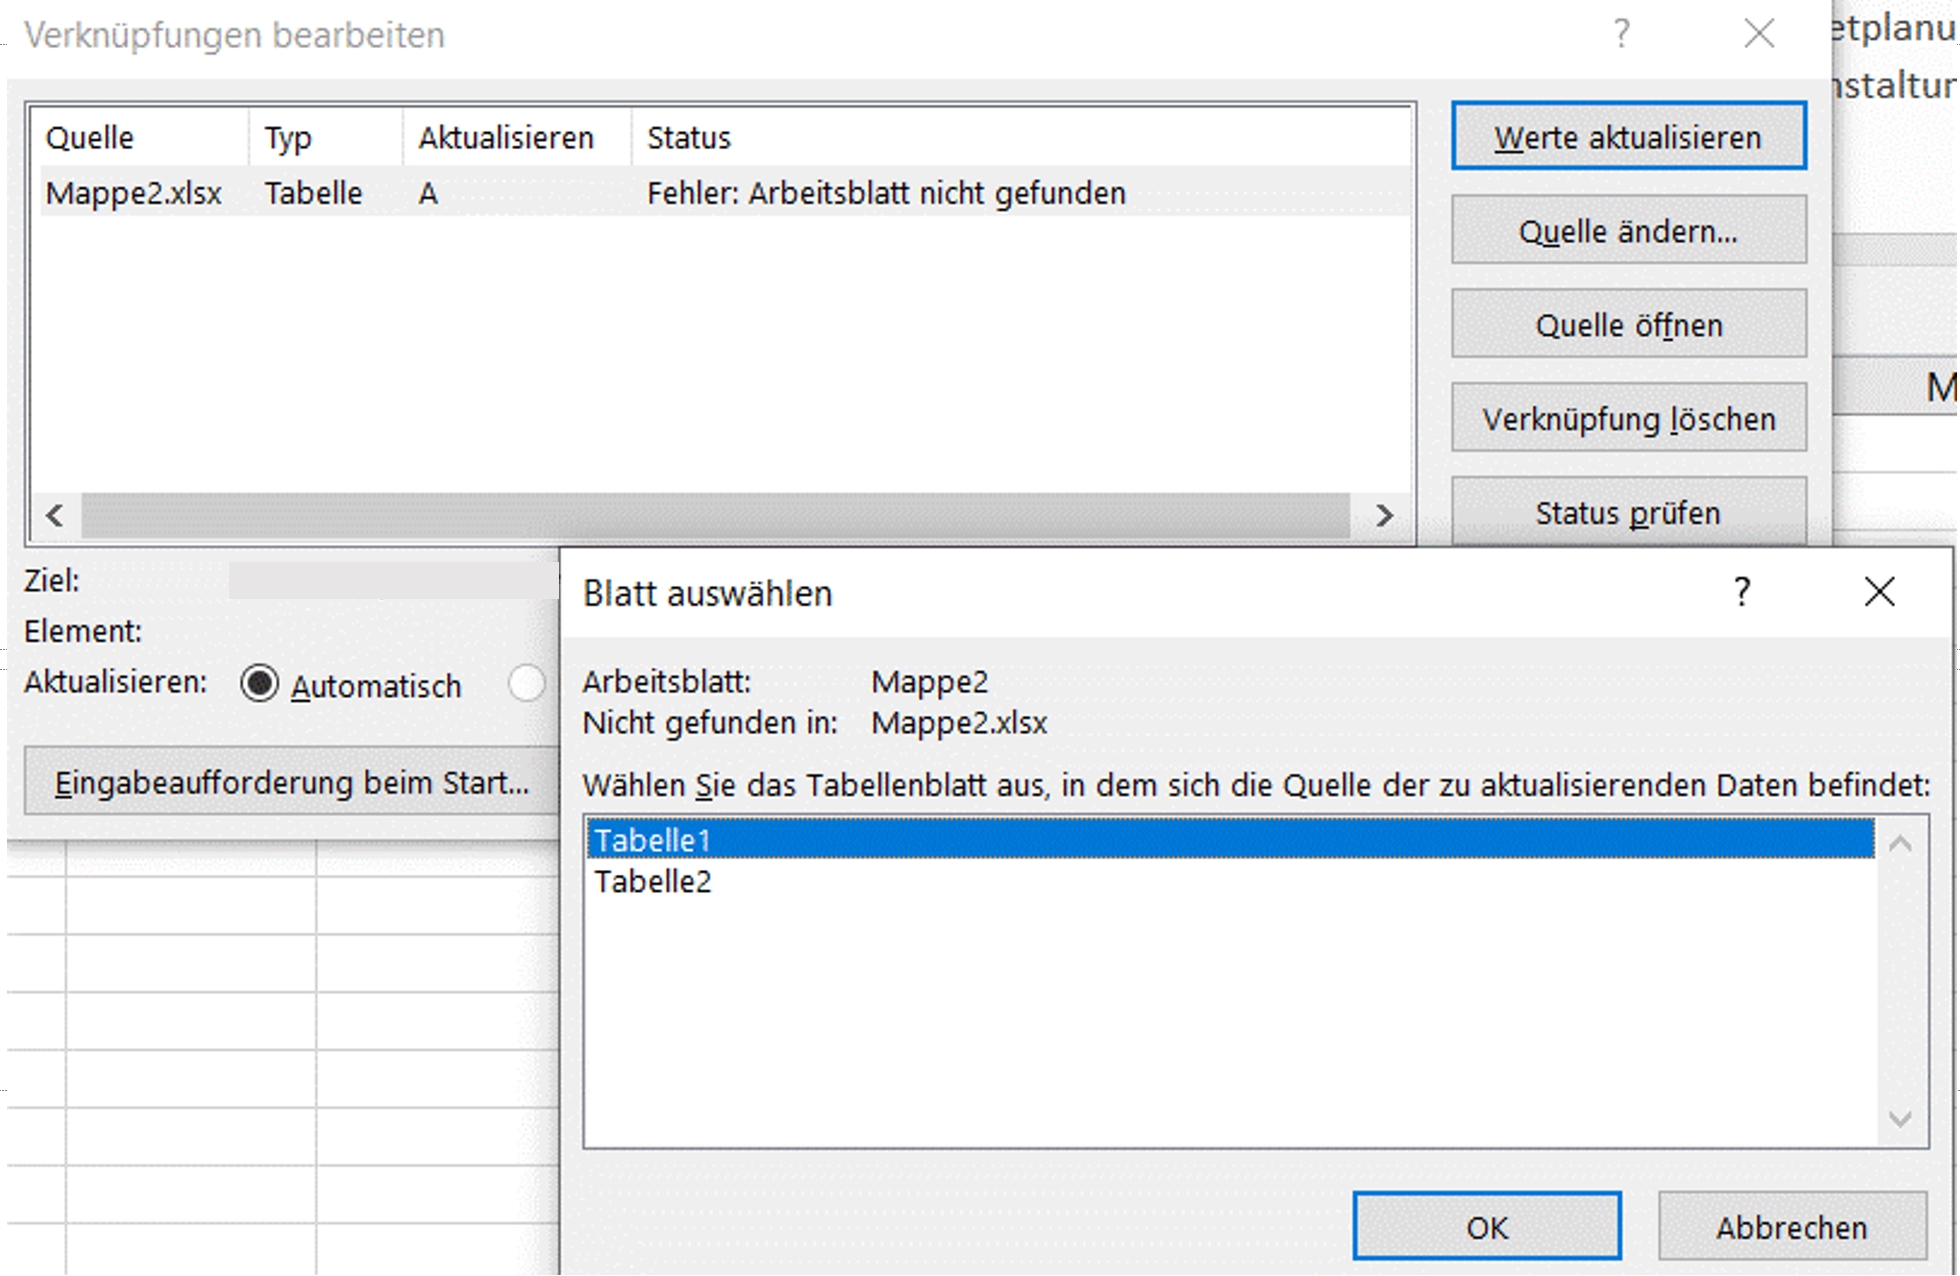Click the help icon on Blatt auswählen dialog
This screenshot has height=1276, width=1960.
click(x=1743, y=593)
